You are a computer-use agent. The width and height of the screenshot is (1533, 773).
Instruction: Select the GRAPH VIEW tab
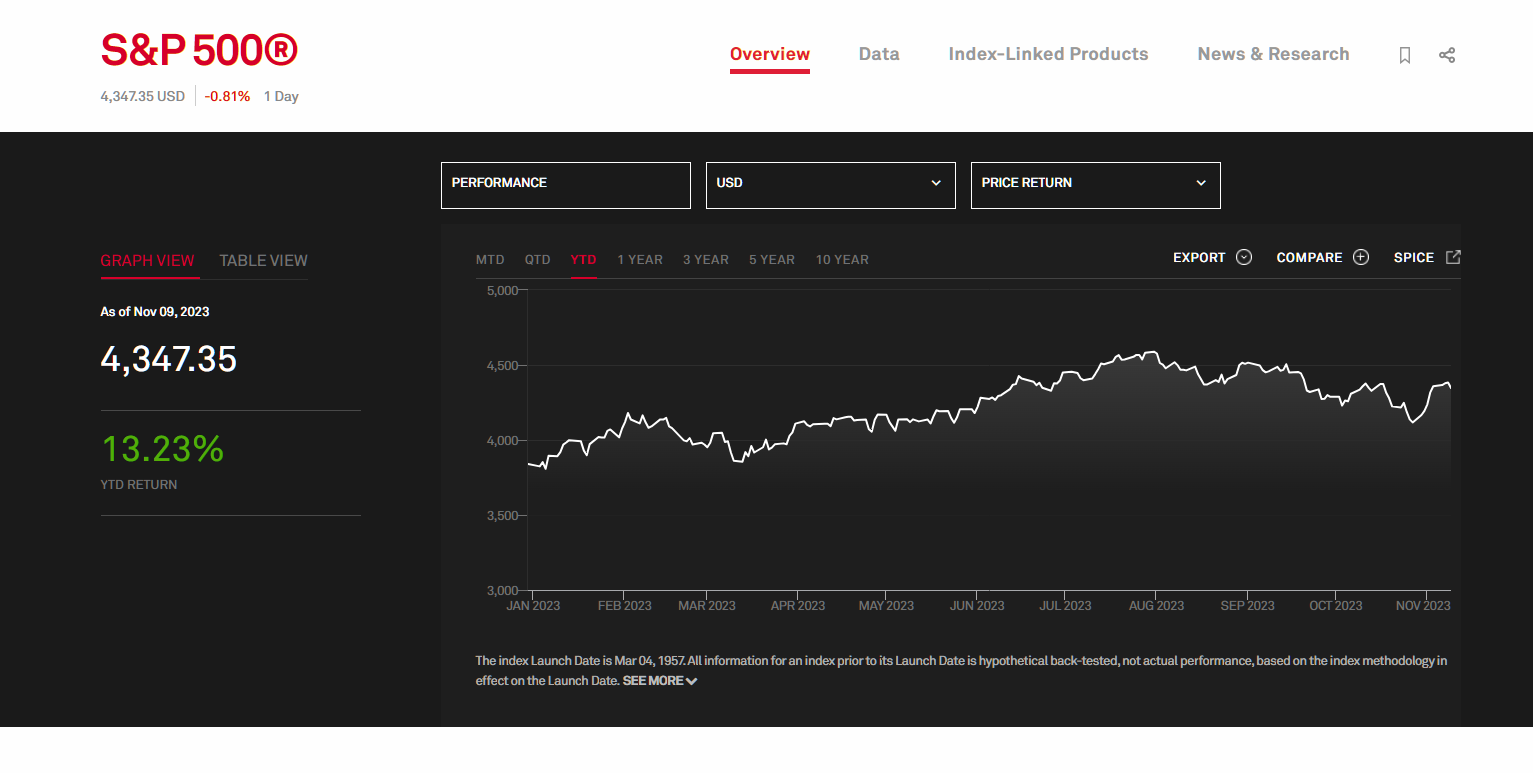click(147, 260)
